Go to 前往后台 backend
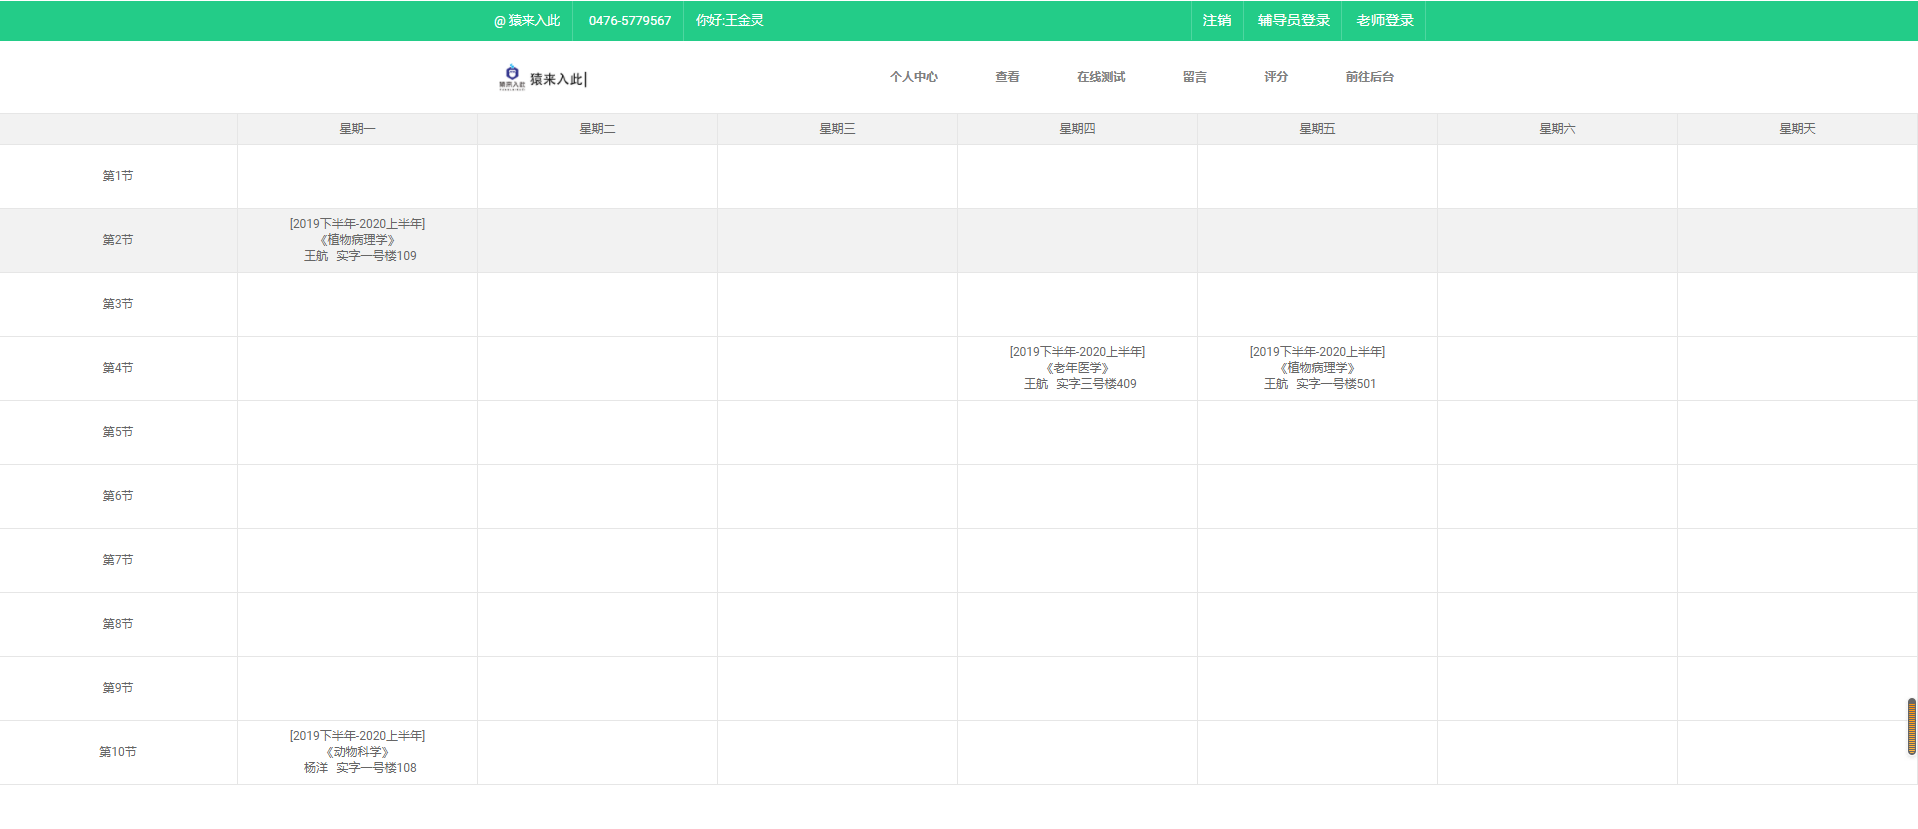This screenshot has width=1918, height=829. click(x=1370, y=77)
